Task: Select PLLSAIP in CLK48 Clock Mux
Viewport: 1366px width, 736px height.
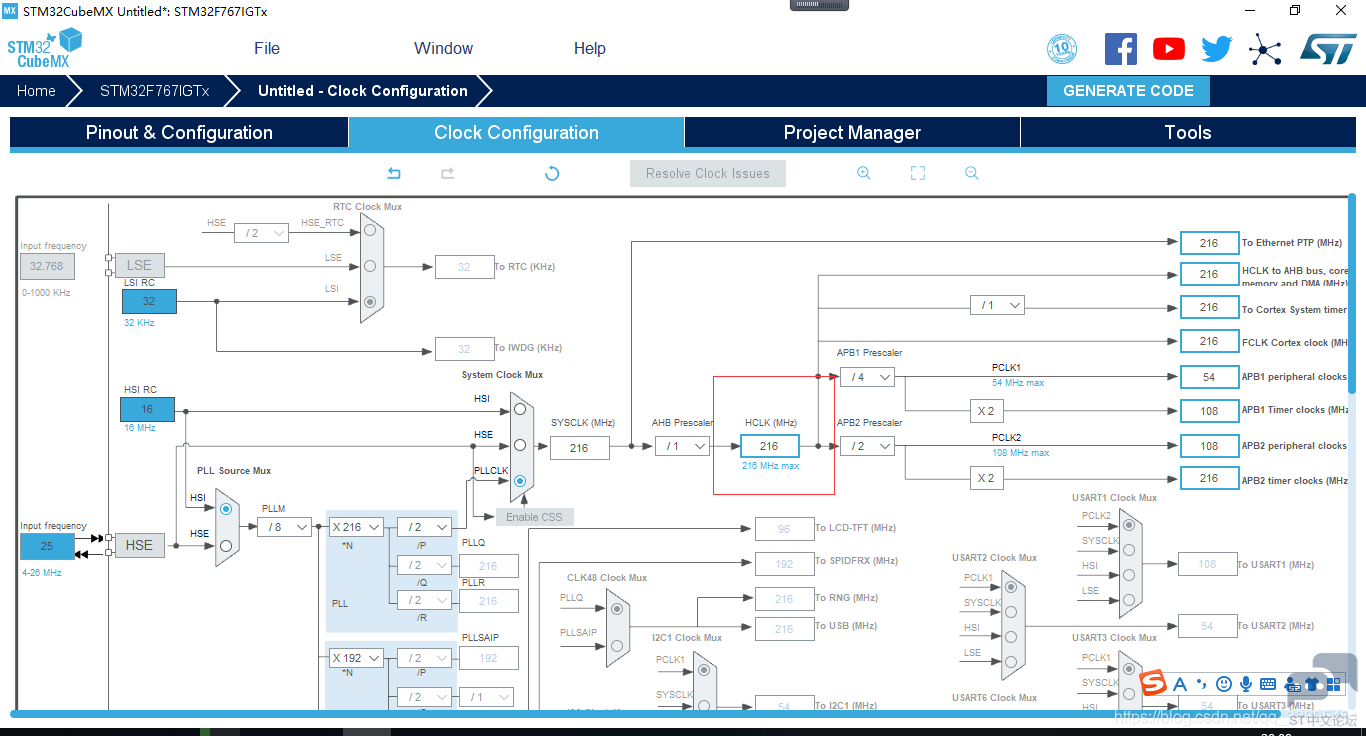Action: tap(617, 644)
